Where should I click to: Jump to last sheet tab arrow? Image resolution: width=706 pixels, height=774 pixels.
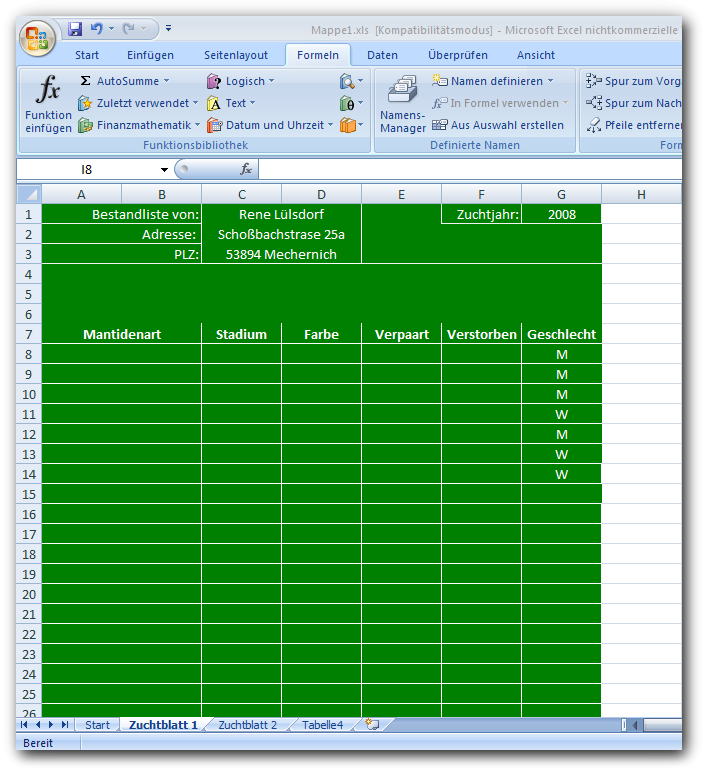click(x=65, y=725)
